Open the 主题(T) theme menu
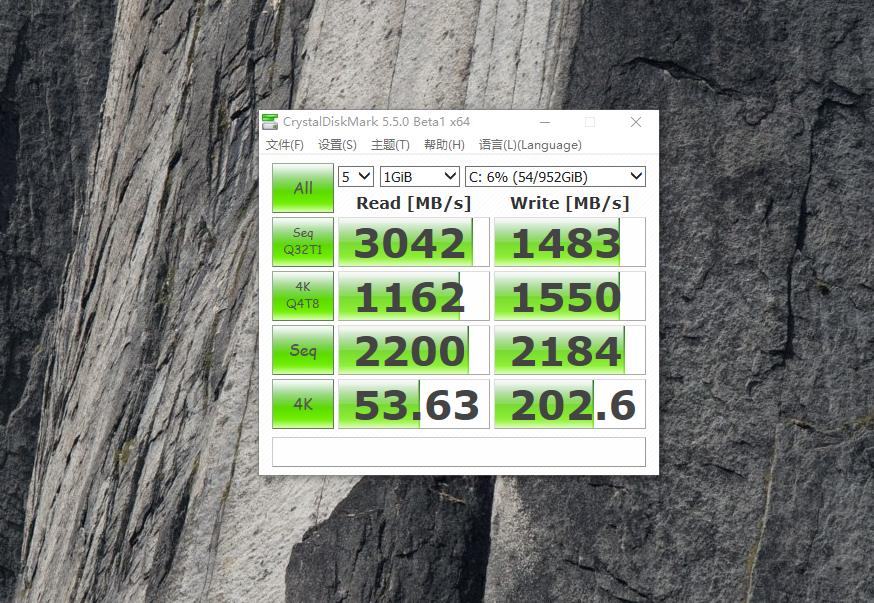Image resolution: width=874 pixels, height=603 pixels. (x=391, y=144)
